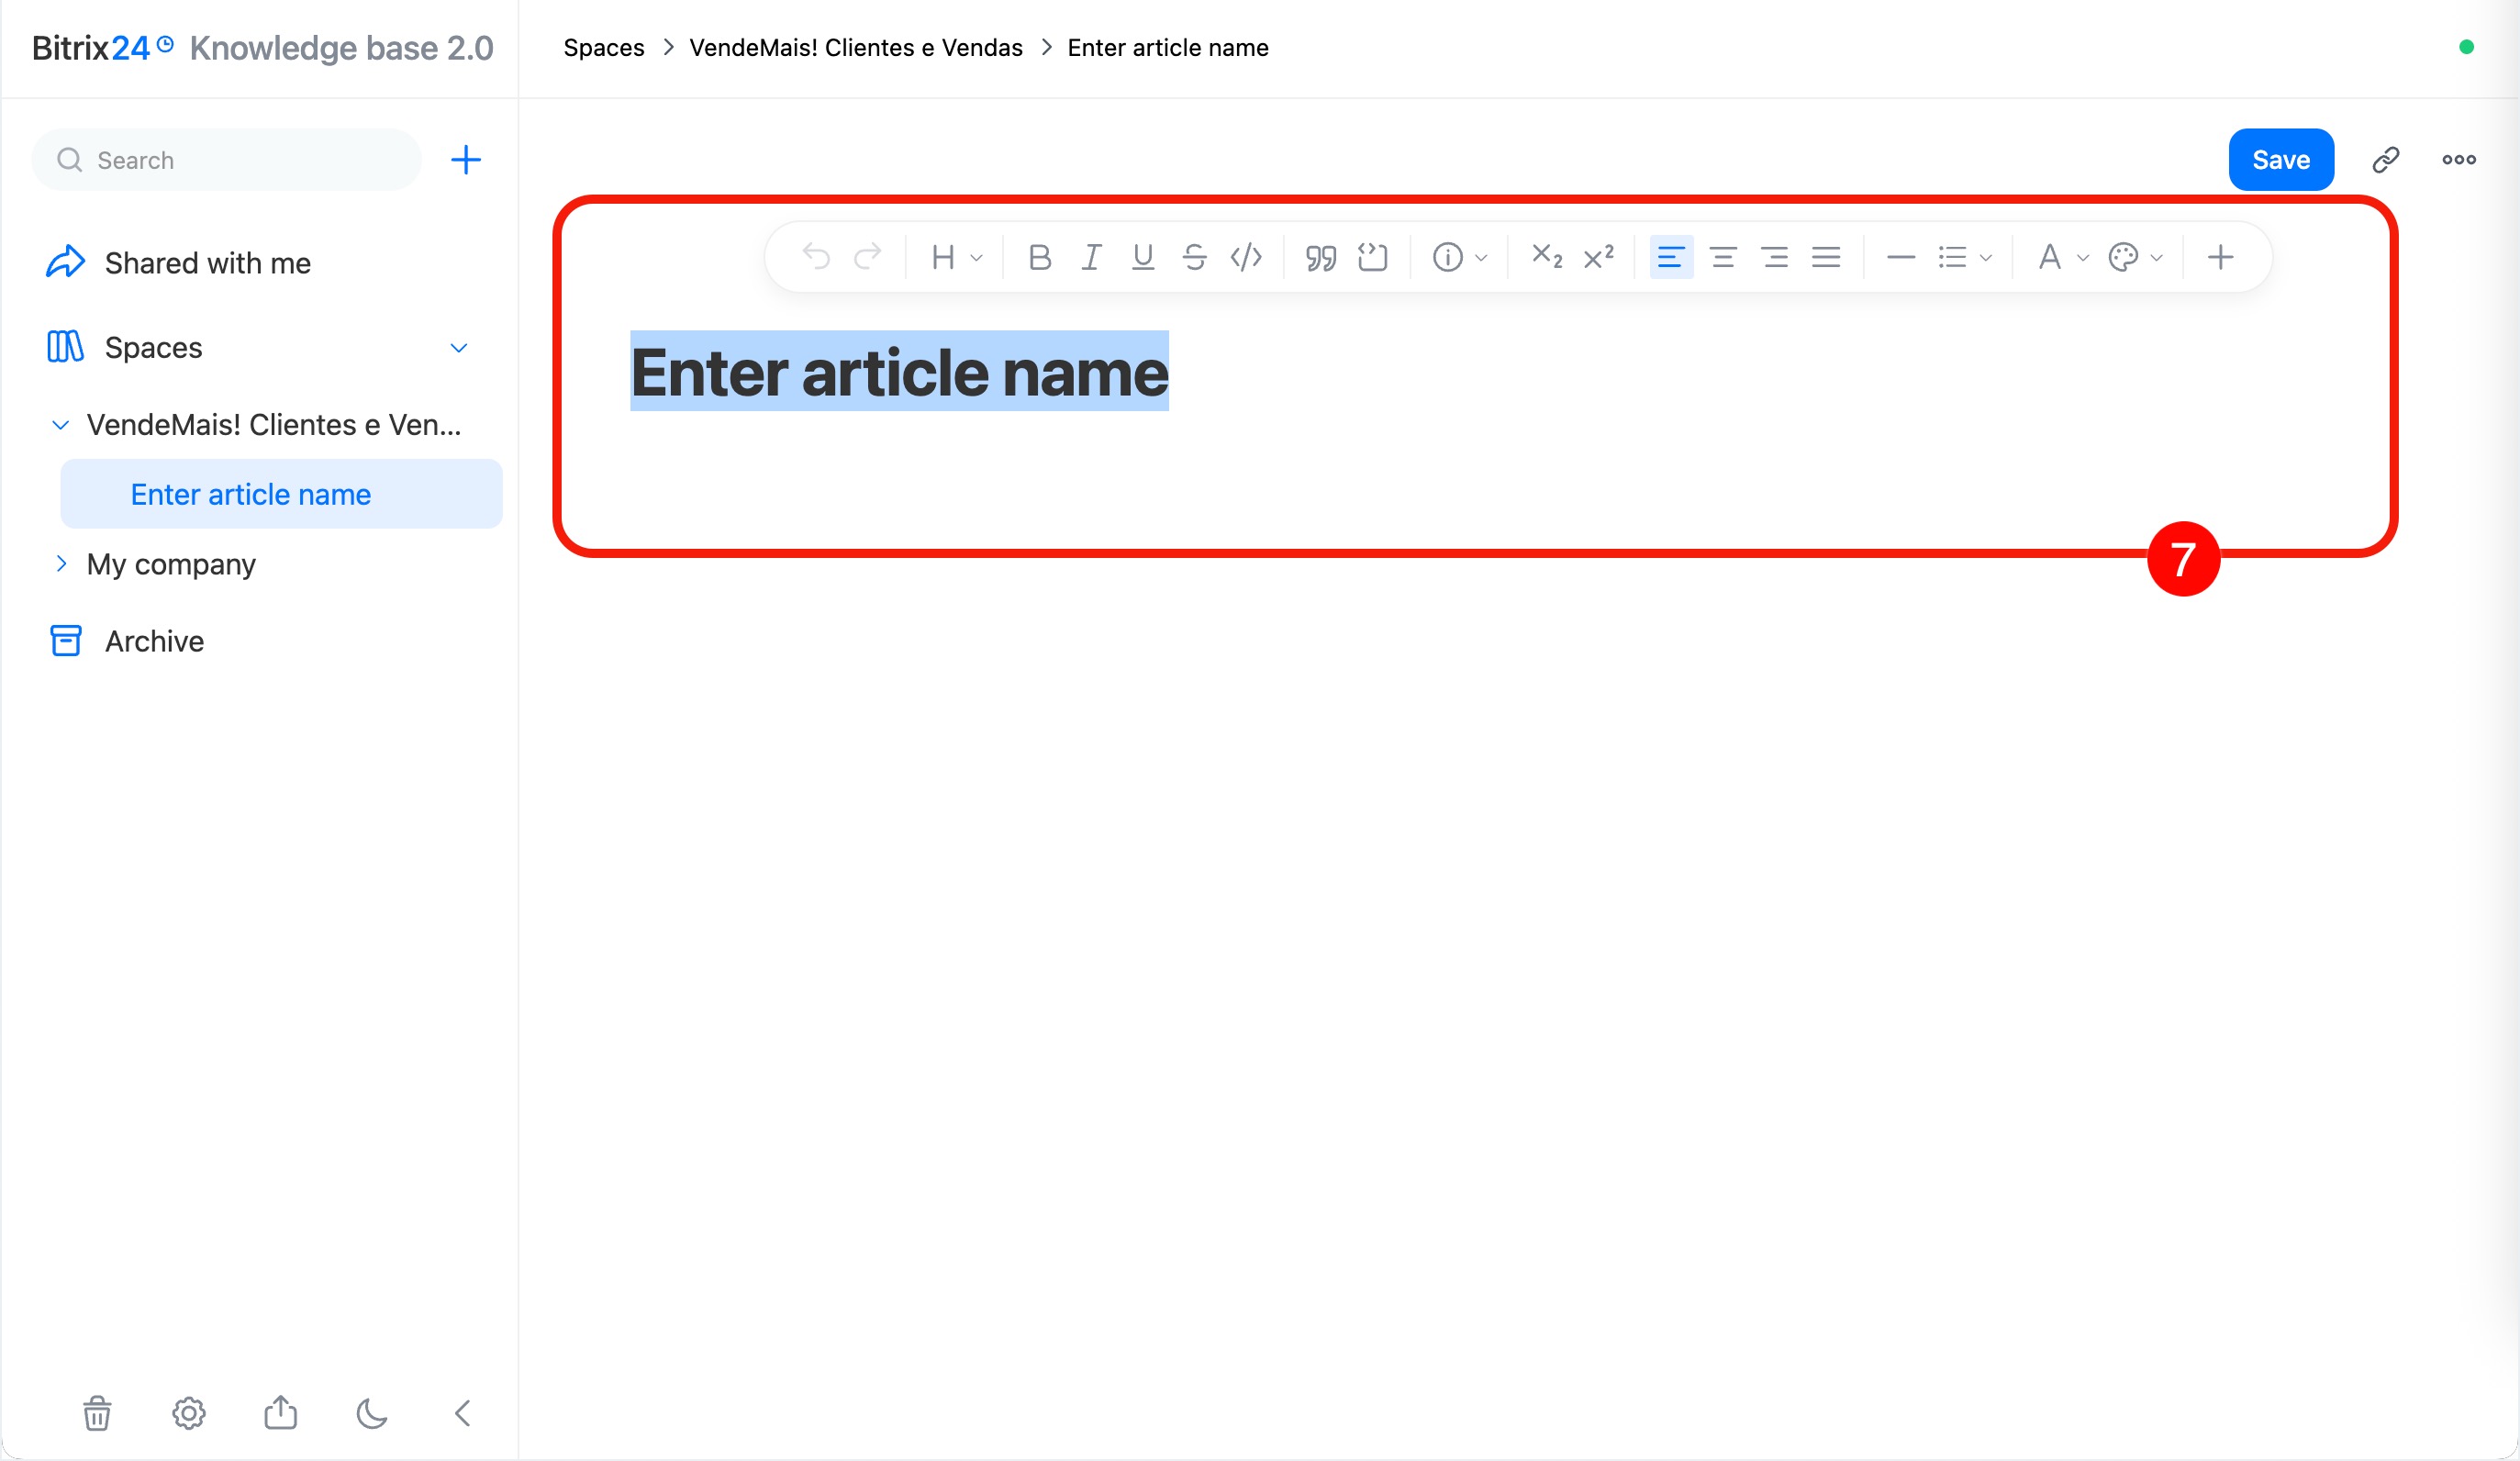Apply italic formatting
This screenshot has width=2520, height=1461.
1091,258
